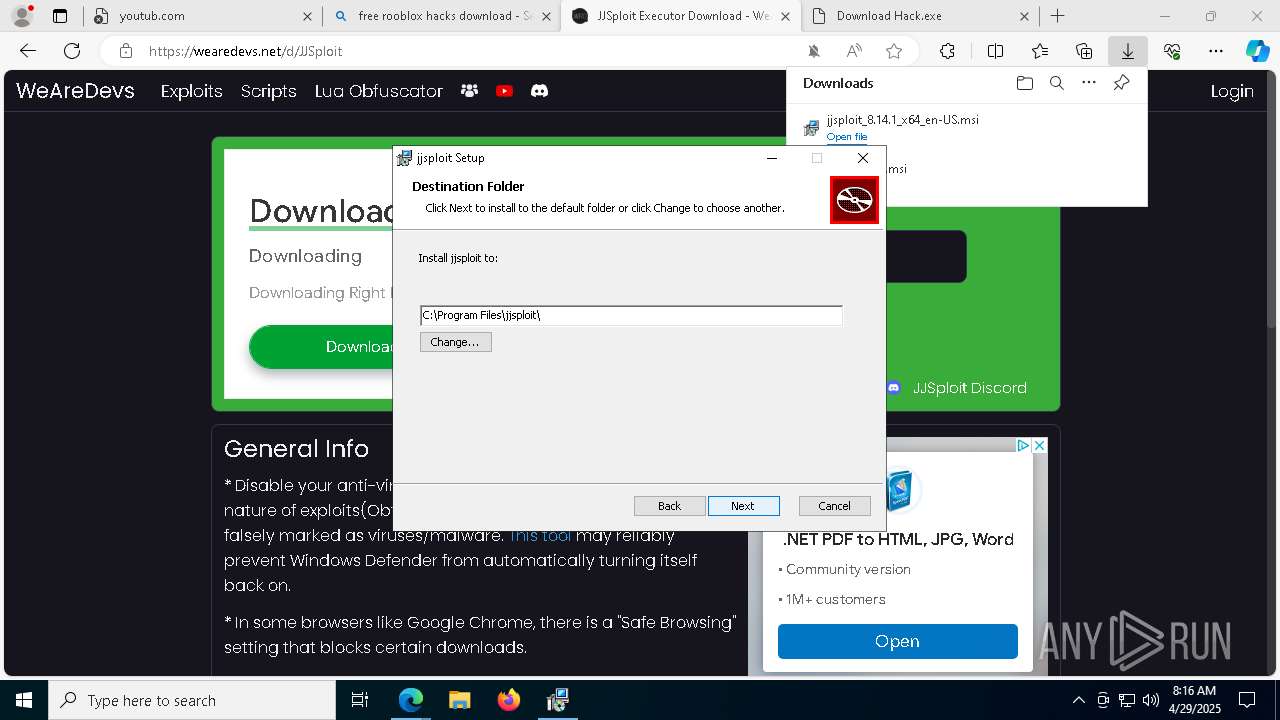Viewport: 1280px width, 720px height.
Task: Open the Read aloud icon
Action: (x=854, y=51)
